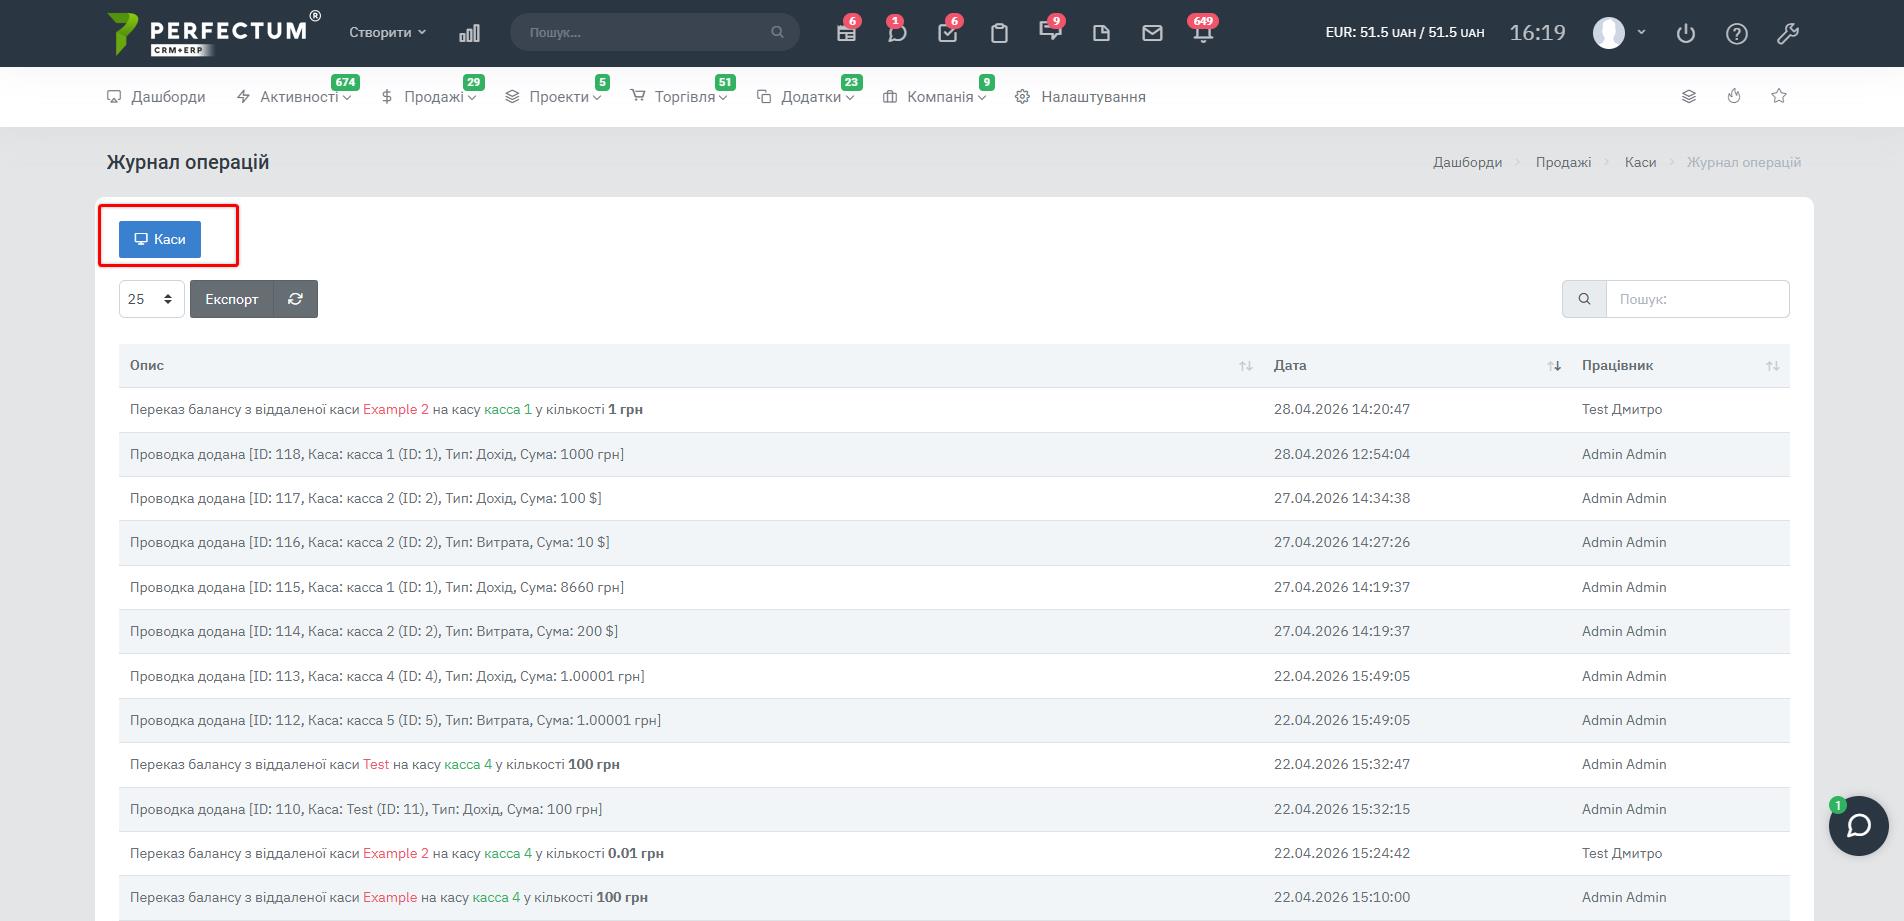The width and height of the screenshot is (1904, 921).
Task: Click the notifications bell icon
Action: [x=1203, y=33]
